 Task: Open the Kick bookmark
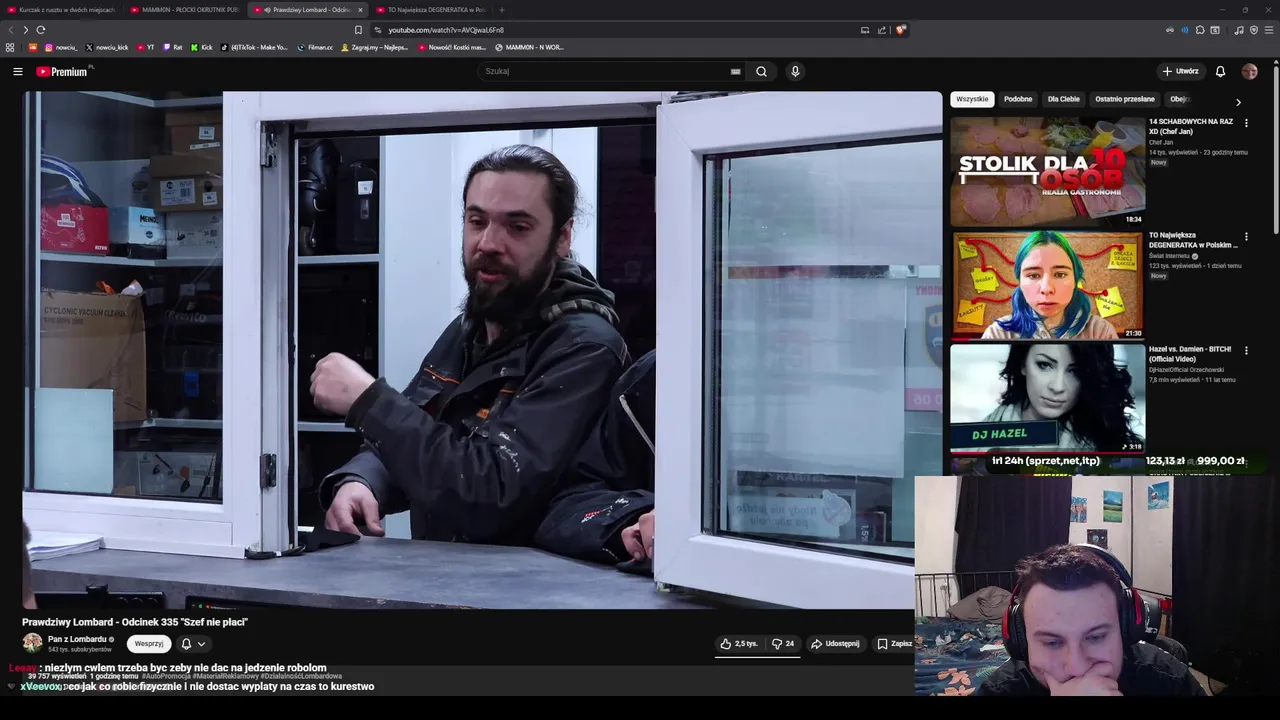click(x=201, y=47)
